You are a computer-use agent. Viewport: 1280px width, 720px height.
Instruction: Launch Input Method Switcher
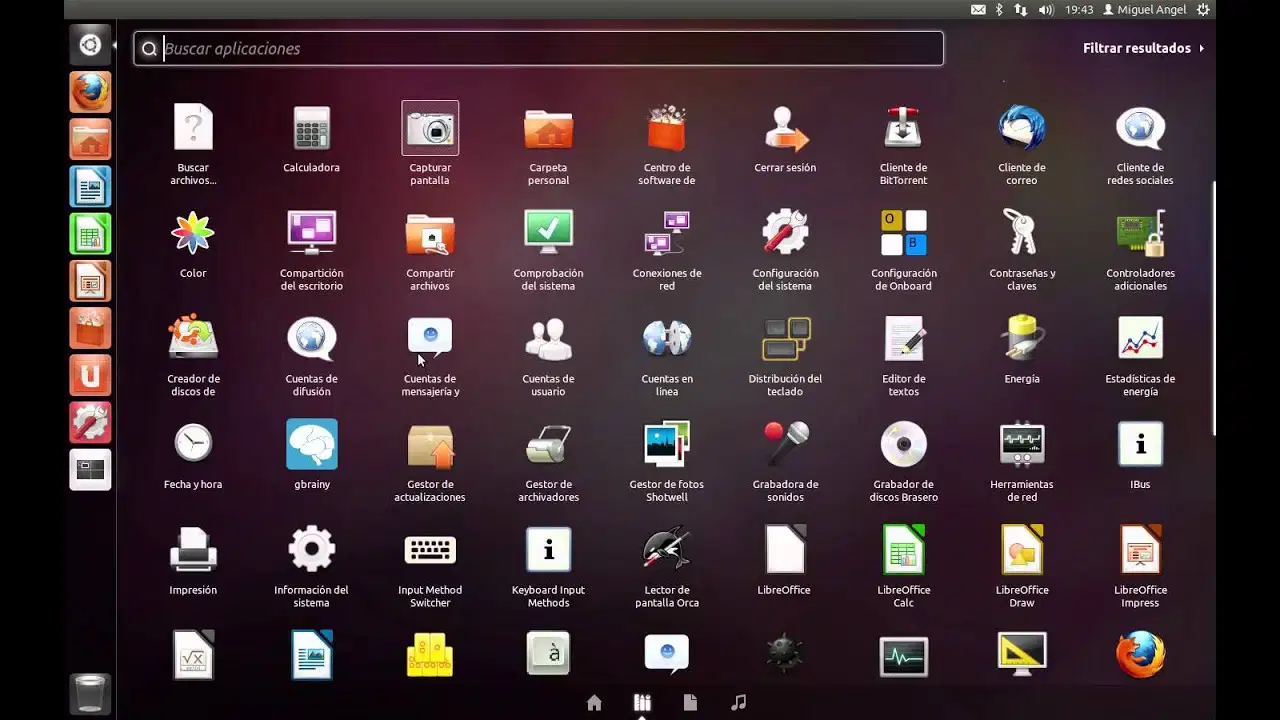[x=430, y=550]
